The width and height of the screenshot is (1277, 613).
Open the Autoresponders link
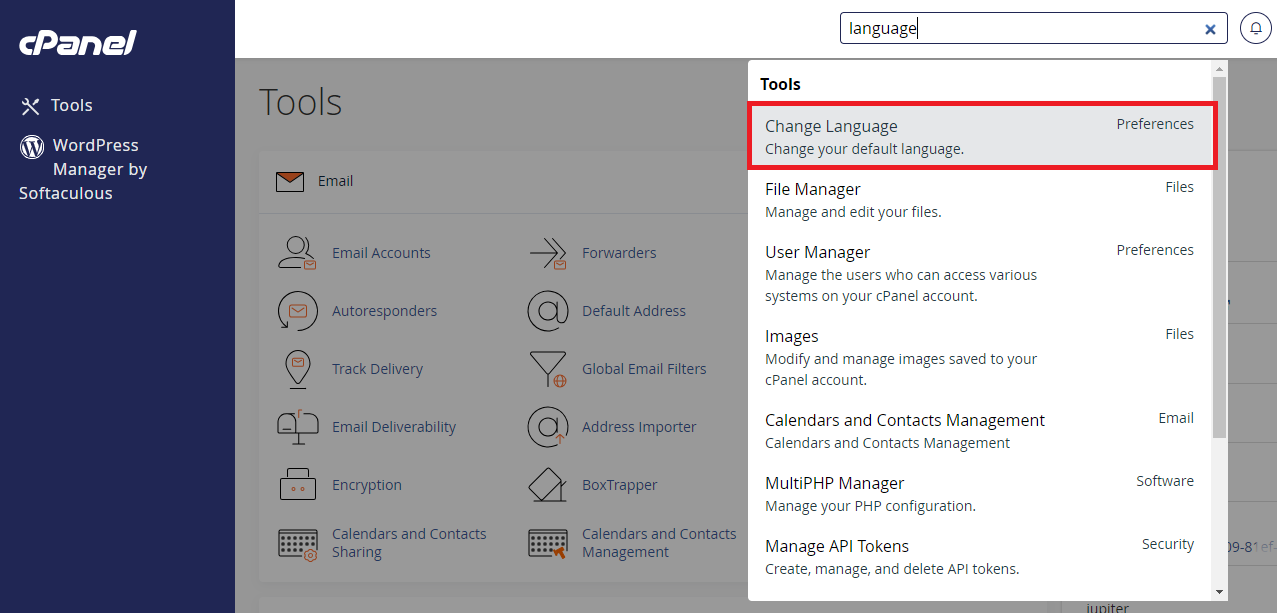pos(384,311)
